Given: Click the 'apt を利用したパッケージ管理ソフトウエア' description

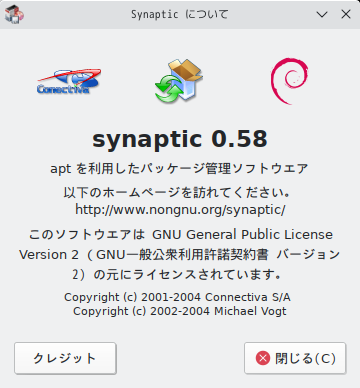Looking at the screenshot, I should [179, 168].
